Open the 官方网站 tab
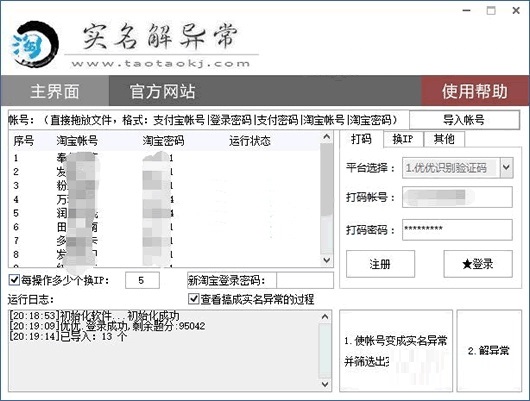530x401 pixels. tap(163, 91)
